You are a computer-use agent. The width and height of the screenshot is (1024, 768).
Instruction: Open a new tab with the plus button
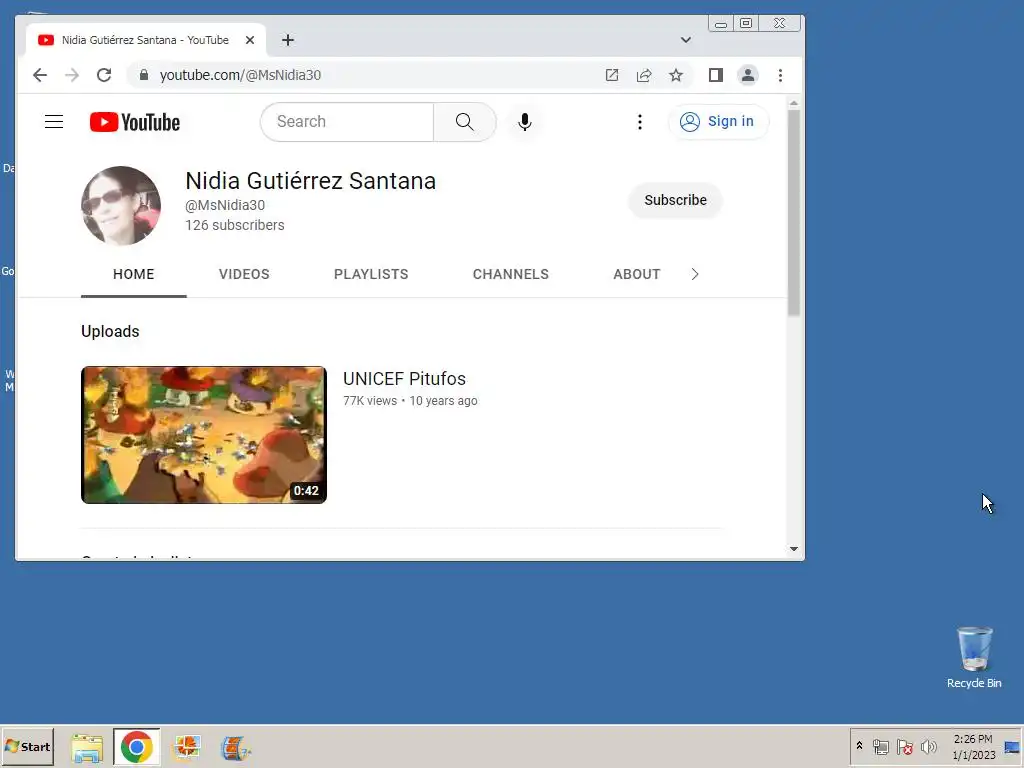(x=288, y=40)
